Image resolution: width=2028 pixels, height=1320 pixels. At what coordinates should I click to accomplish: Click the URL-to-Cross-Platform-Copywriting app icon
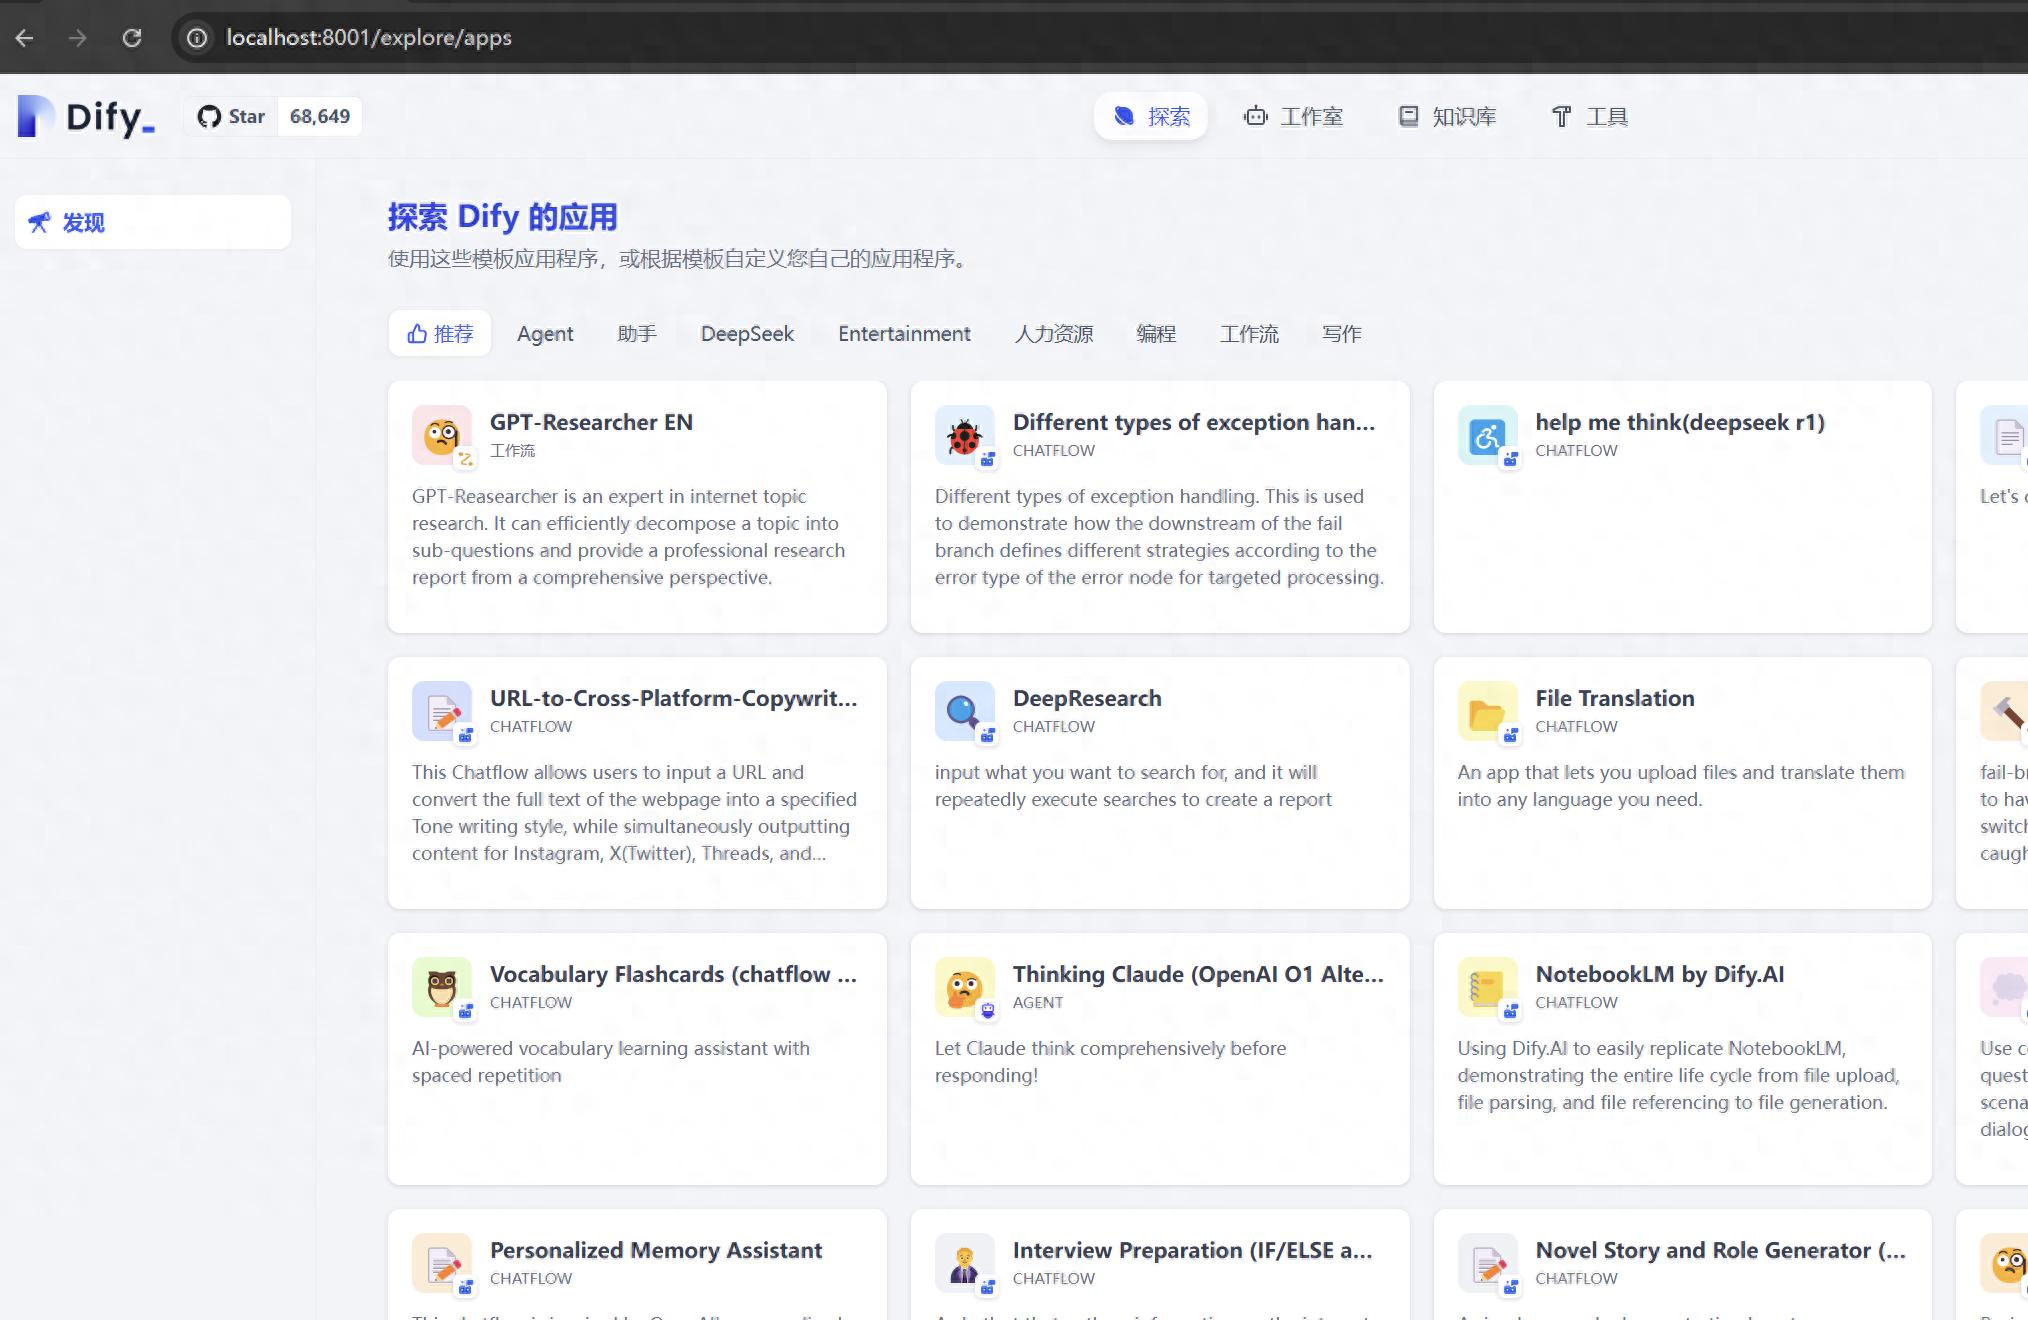441,711
